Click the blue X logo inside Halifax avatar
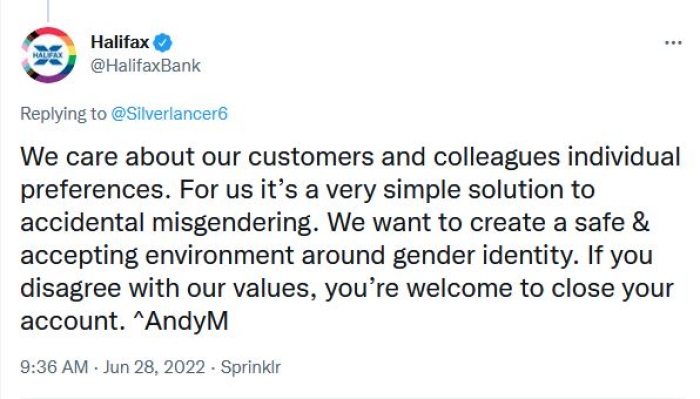The height and width of the screenshot is (399, 700). 48,55
